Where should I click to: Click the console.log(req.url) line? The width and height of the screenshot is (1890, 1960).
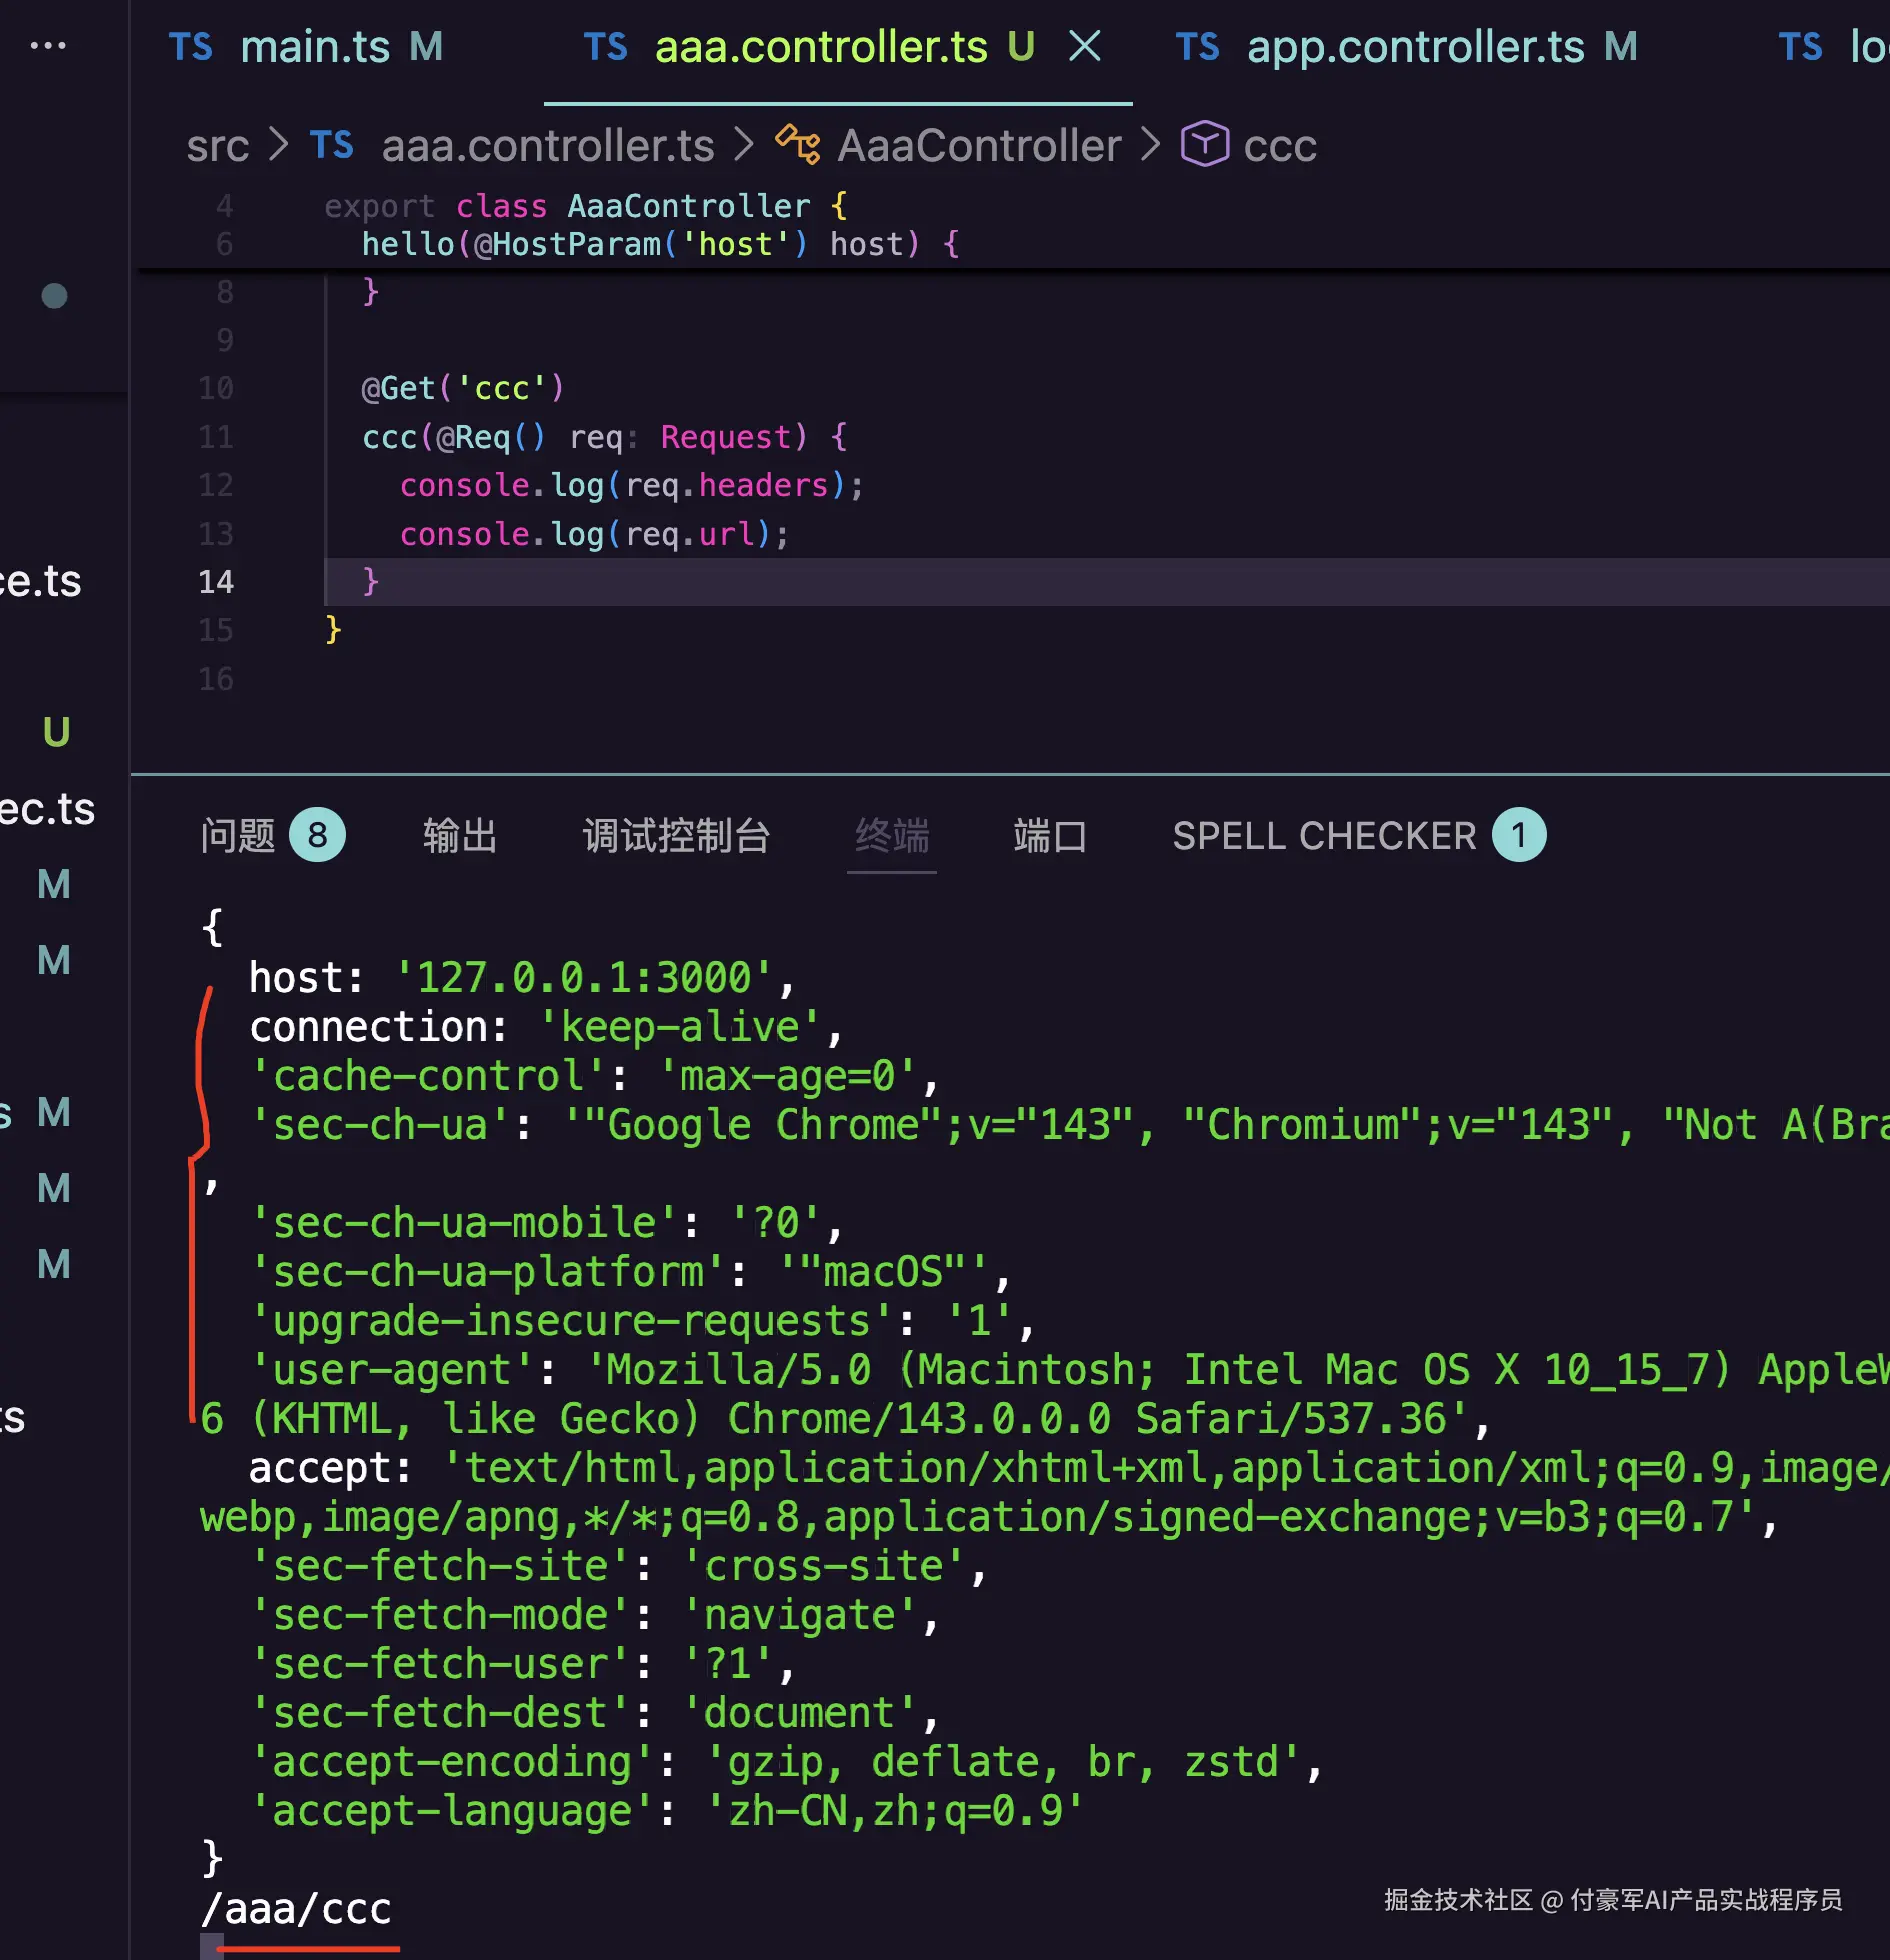click(595, 534)
